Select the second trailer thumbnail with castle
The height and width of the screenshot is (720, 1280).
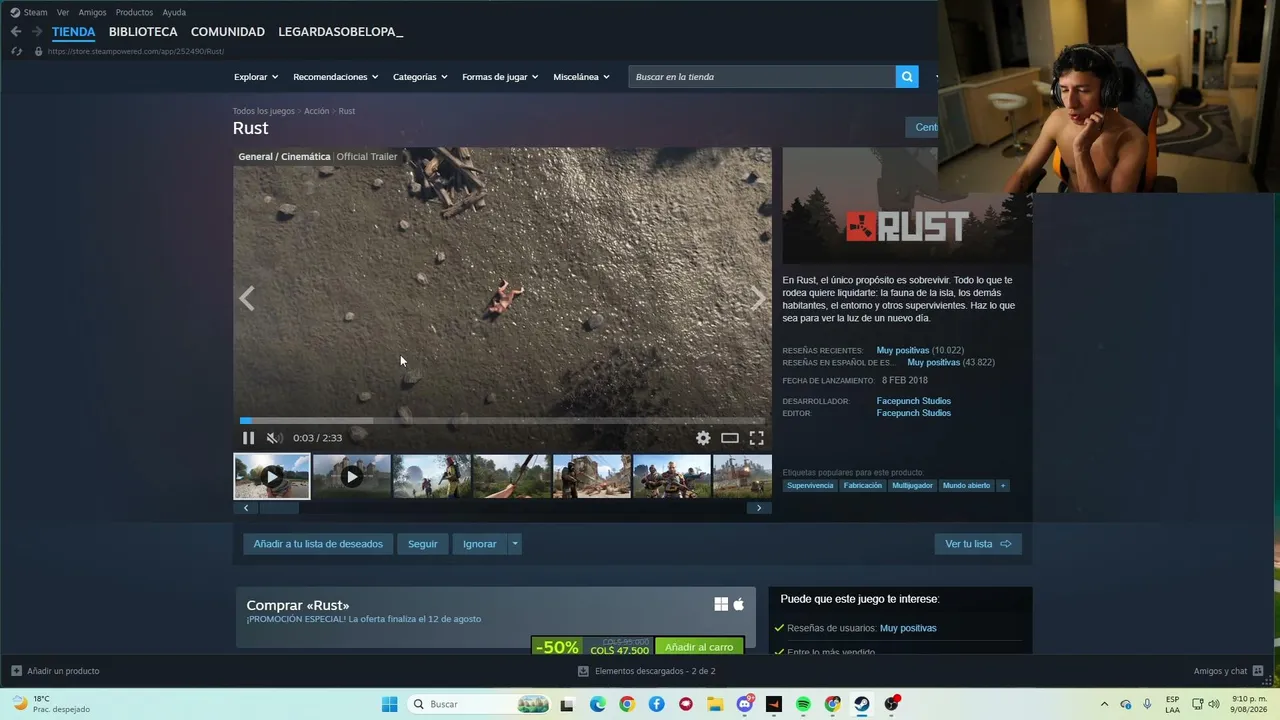352,477
